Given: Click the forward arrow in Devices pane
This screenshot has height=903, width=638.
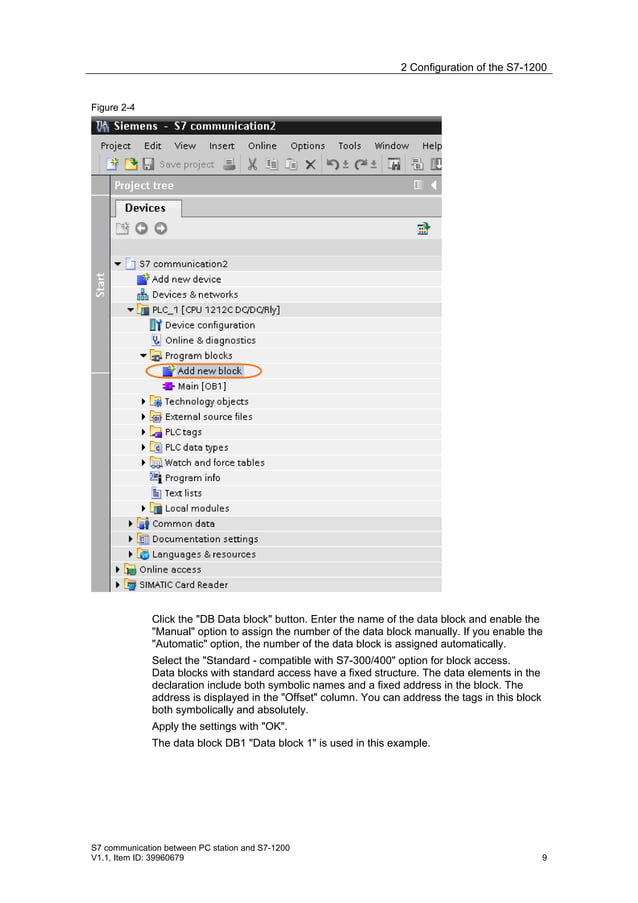Looking at the screenshot, I should pos(161,229).
